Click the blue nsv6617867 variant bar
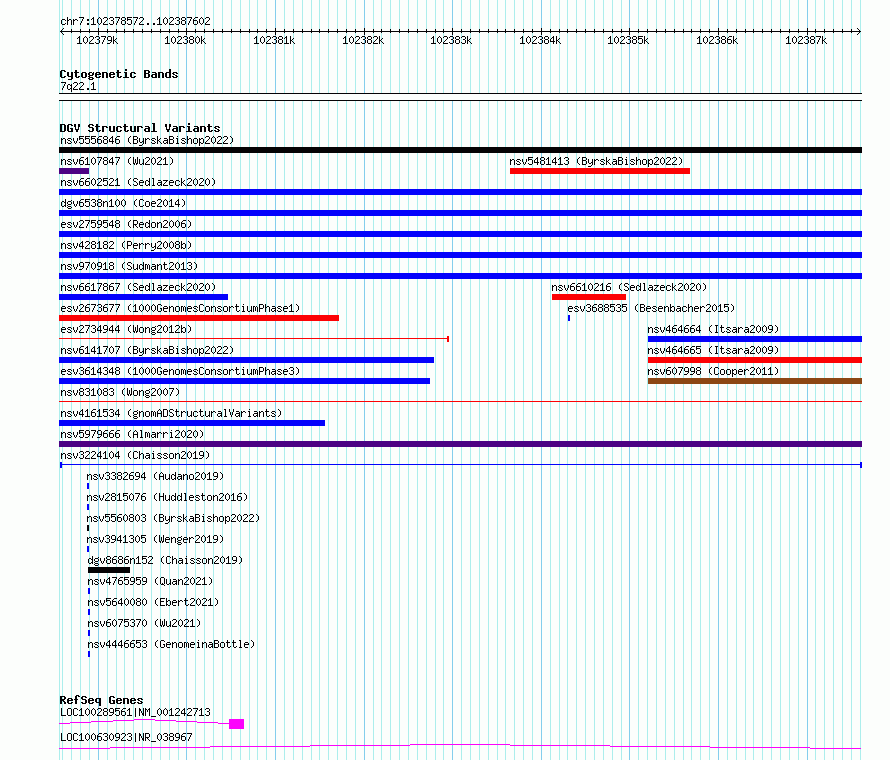Viewport: 890px width, 760px height. click(x=144, y=297)
